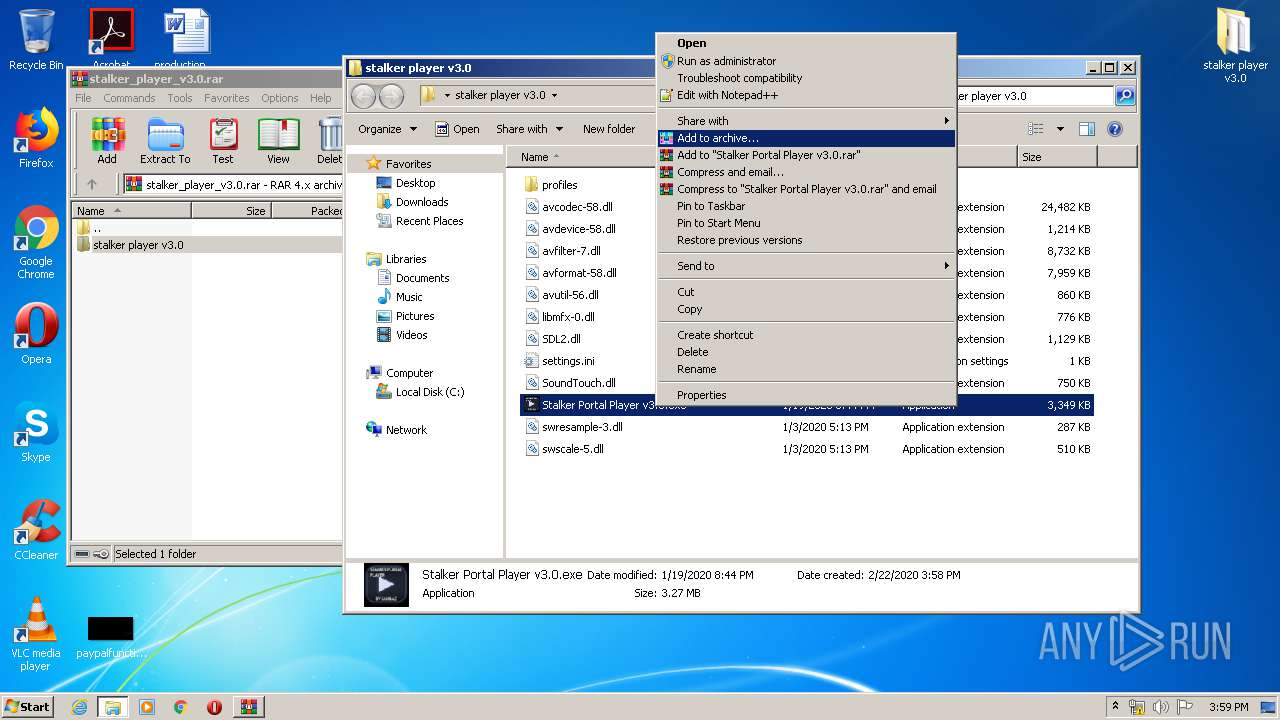Select the paypalfuncti... desktop file
The height and width of the screenshot is (720, 1280).
click(x=110, y=637)
